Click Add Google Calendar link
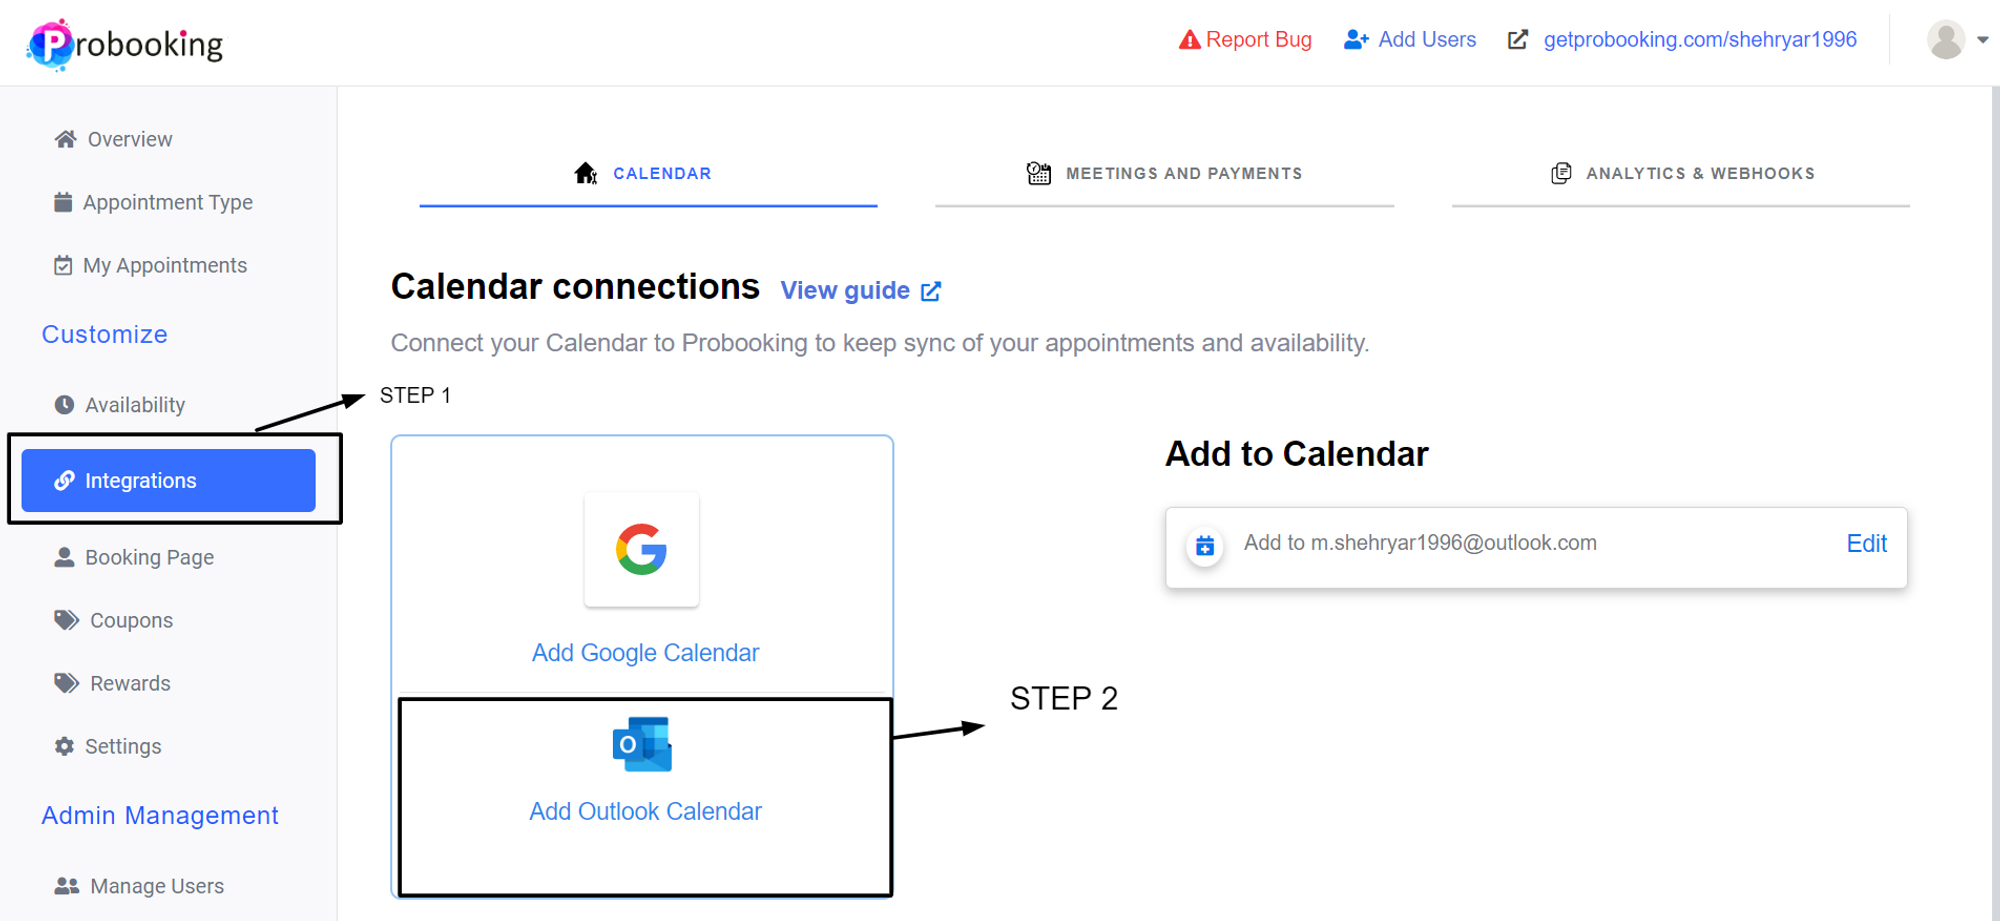 645,653
